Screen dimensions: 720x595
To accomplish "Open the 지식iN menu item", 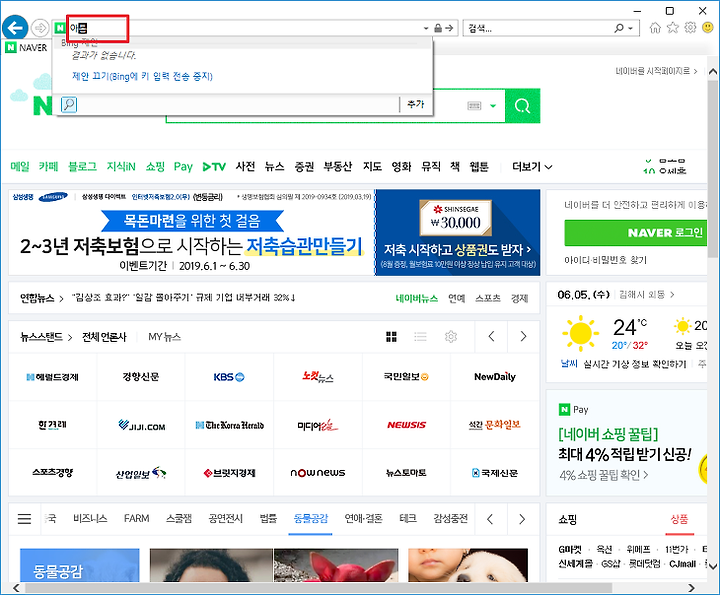I will (121, 166).
